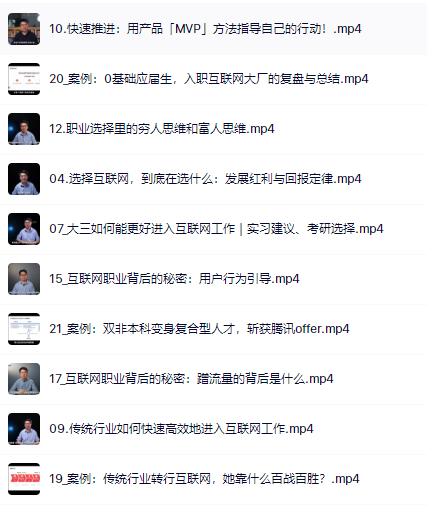
Task: Open 21_案例 斩获腾讯offer.mp4 file
Action: coord(199,329)
